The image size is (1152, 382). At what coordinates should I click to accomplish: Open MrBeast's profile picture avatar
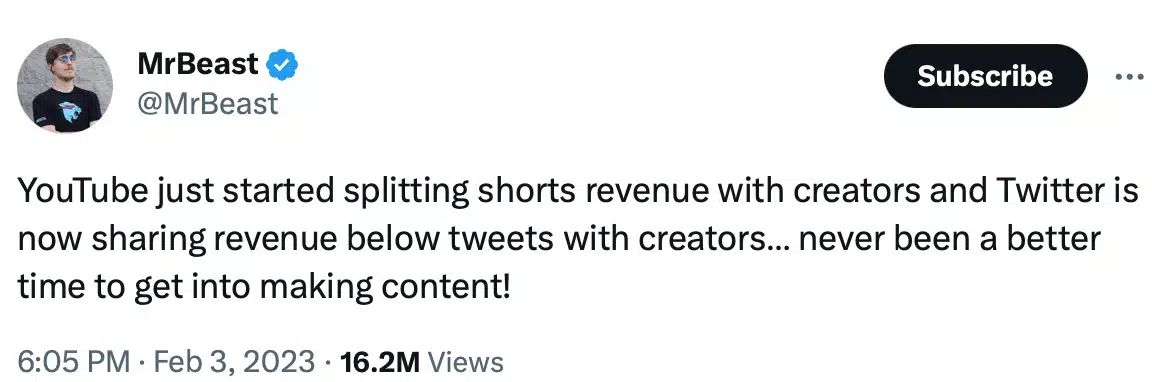(65, 85)
